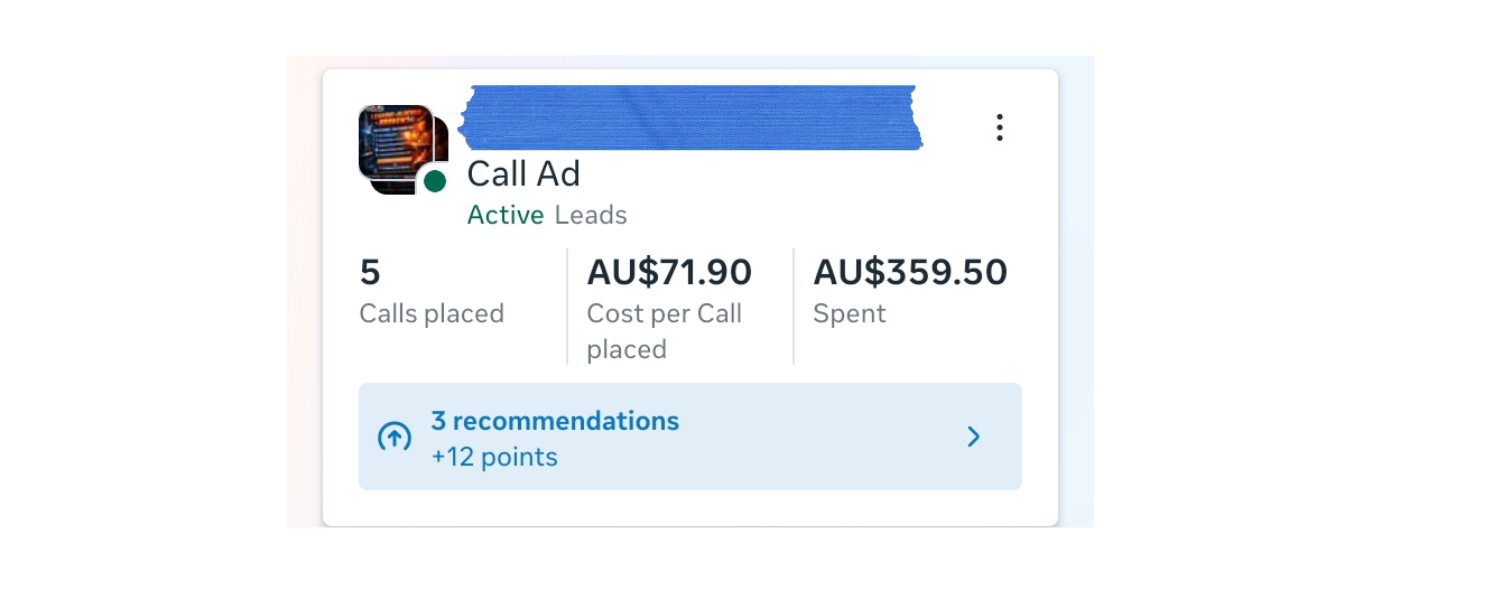
Task: Click the Spent metric label
Action: tap(849, 314)
